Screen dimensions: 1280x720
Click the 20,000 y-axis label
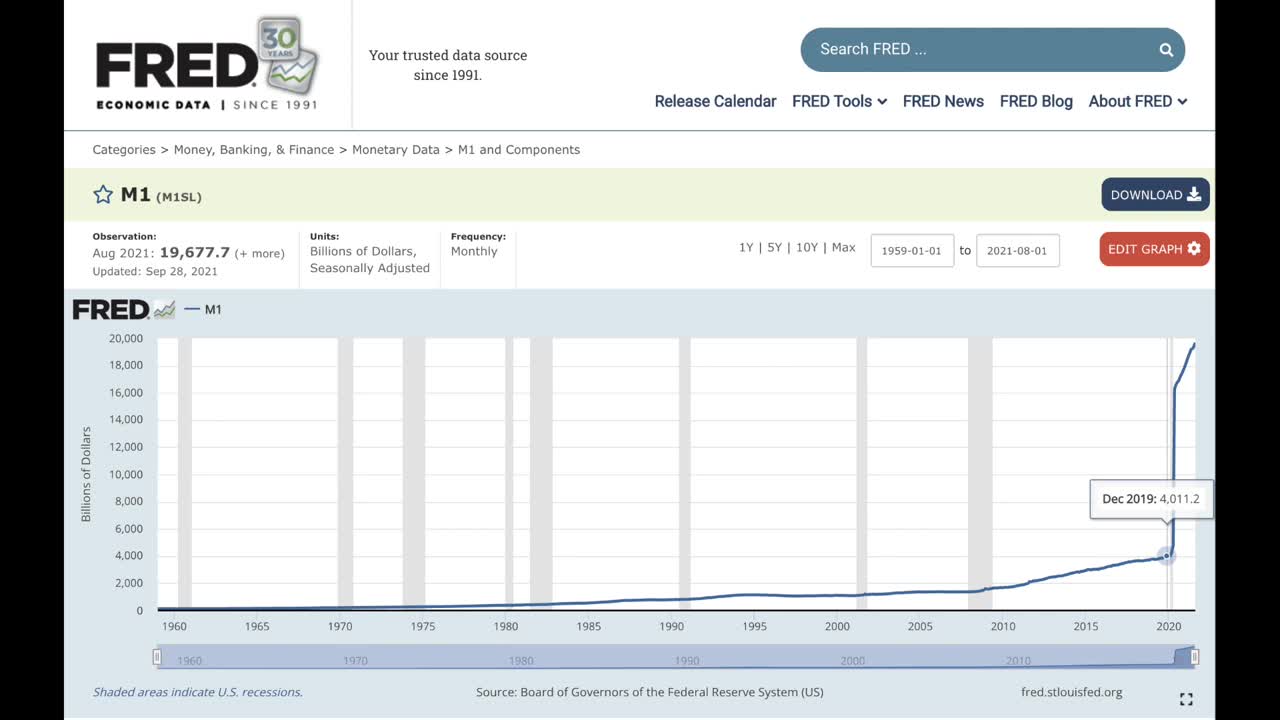point(125,338)
